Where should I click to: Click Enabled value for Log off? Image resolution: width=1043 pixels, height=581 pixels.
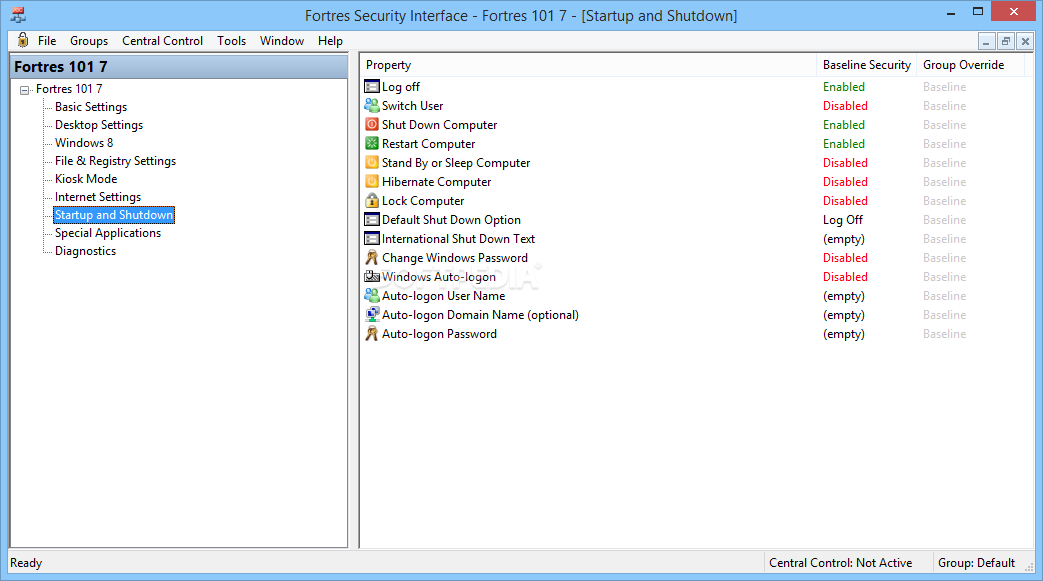click(x=843, y=87)
